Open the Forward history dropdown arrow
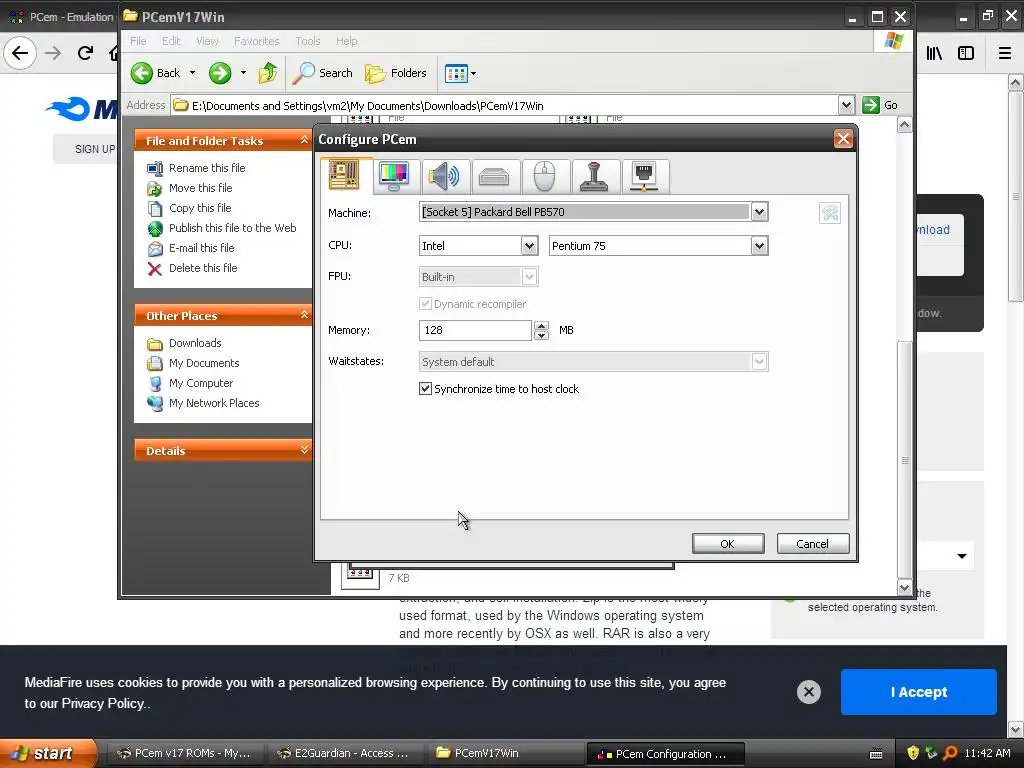This screenshot has height=768, width=1024. pos(243,73)
